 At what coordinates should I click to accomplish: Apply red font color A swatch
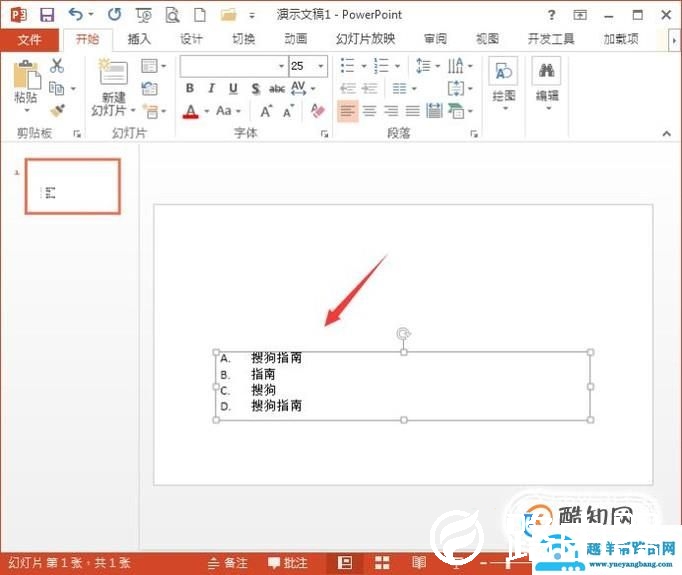click(x=191, y=111)
